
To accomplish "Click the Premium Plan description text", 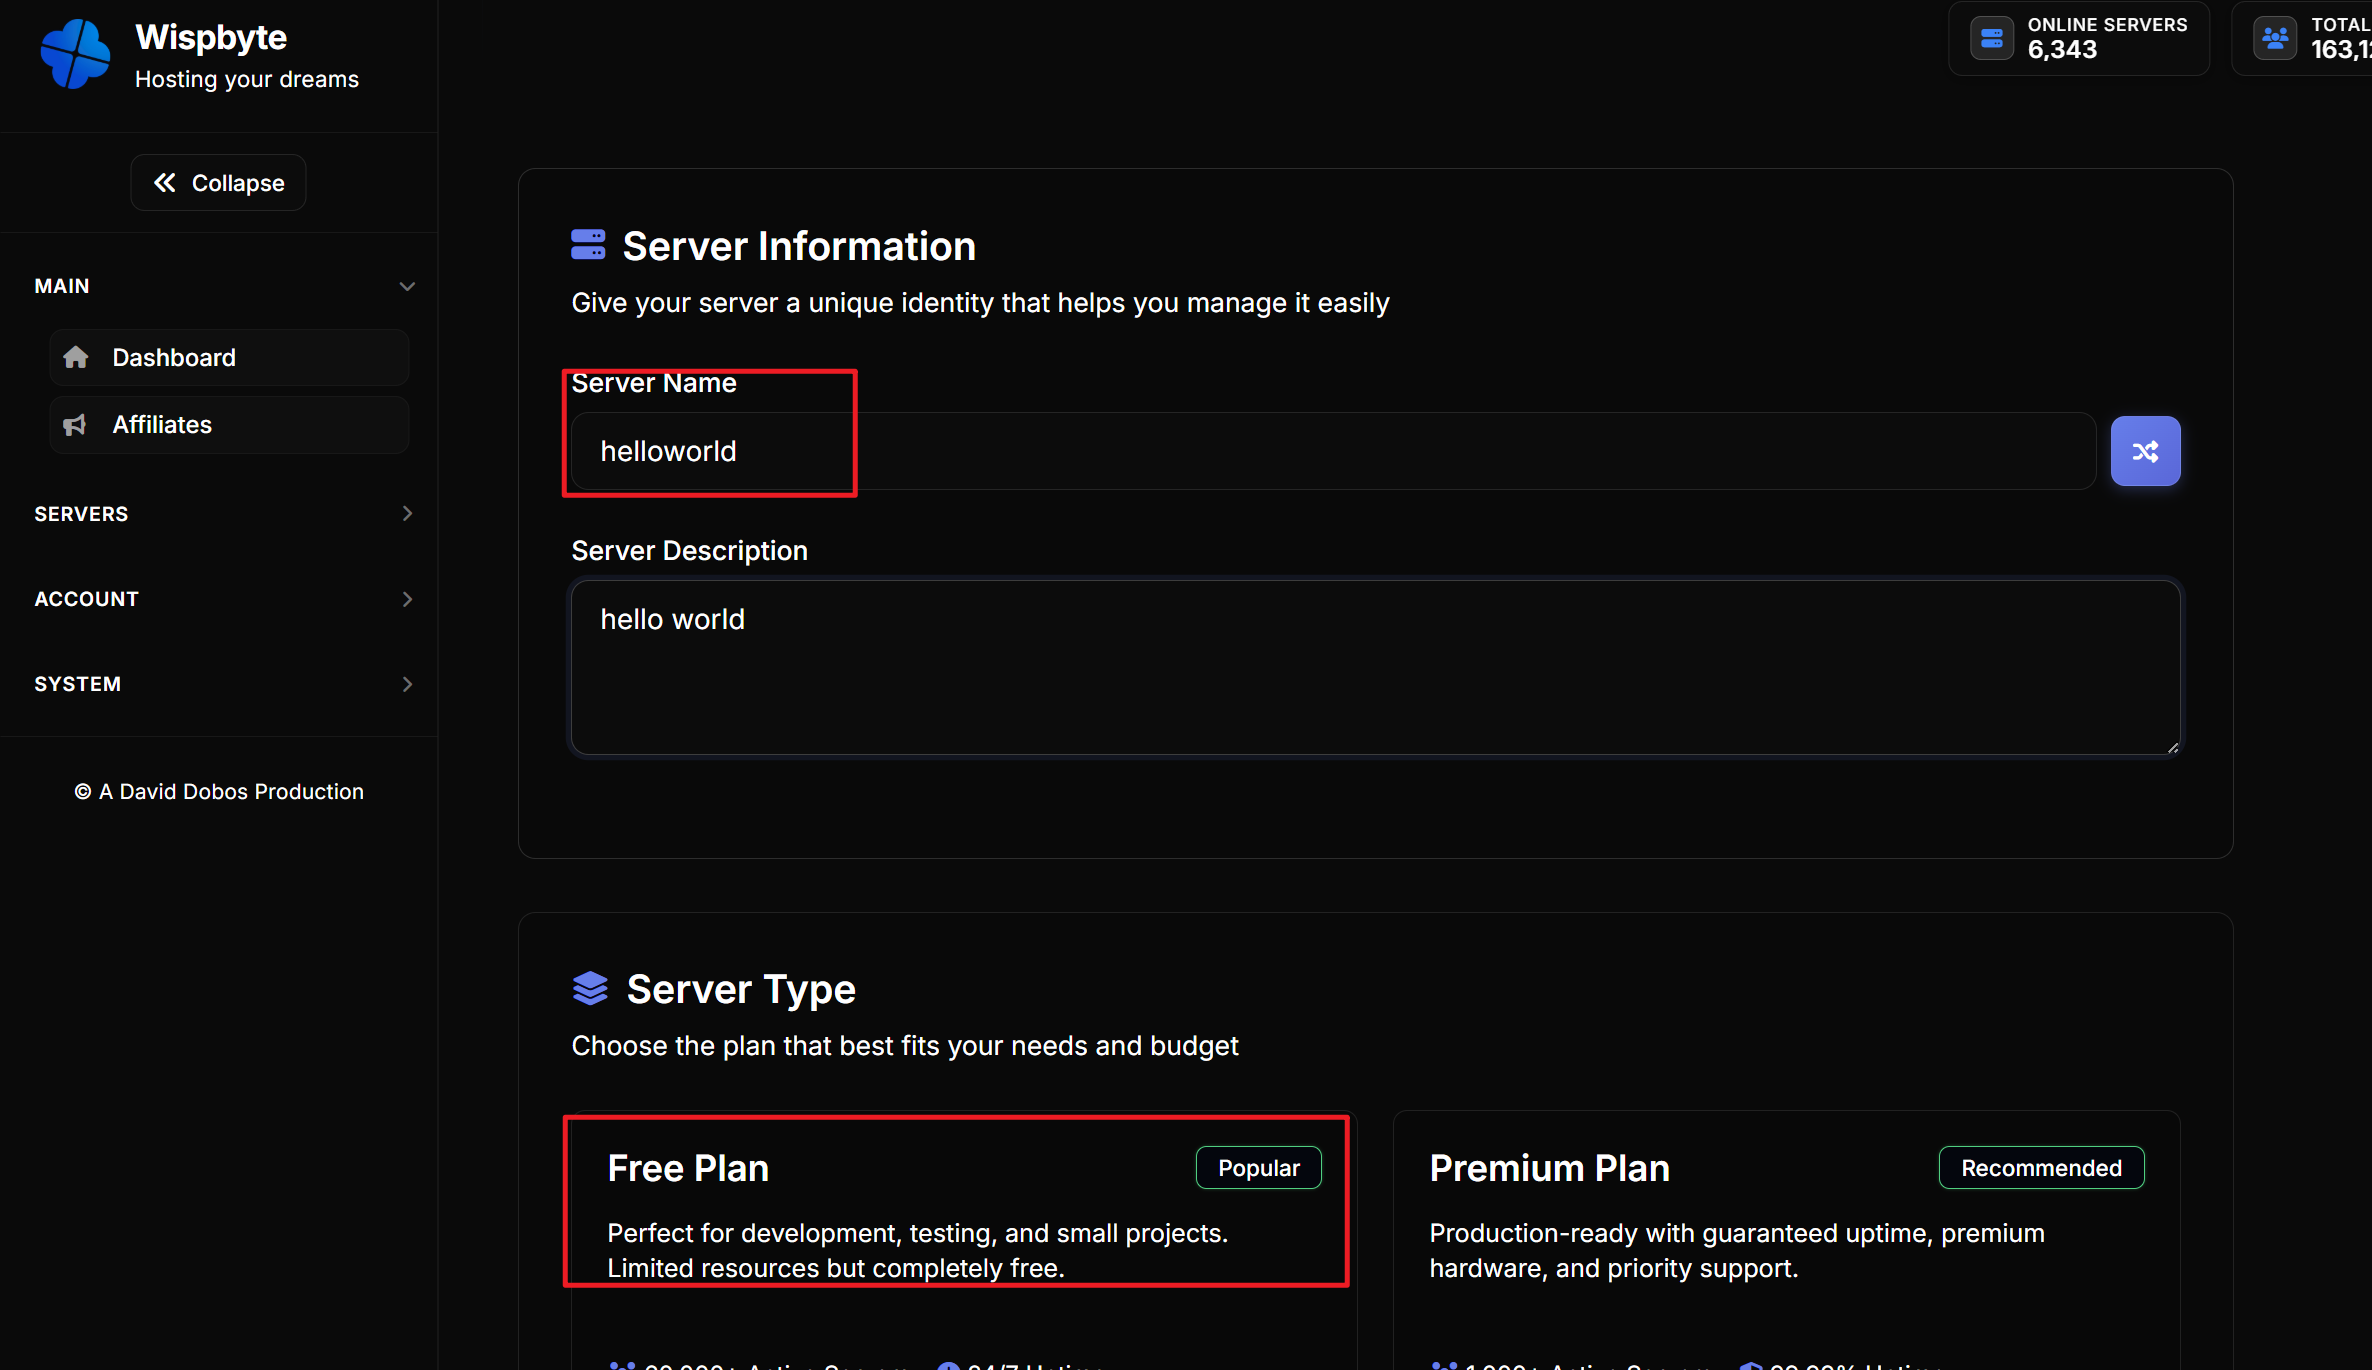I will click(x=1737, y=1250).
